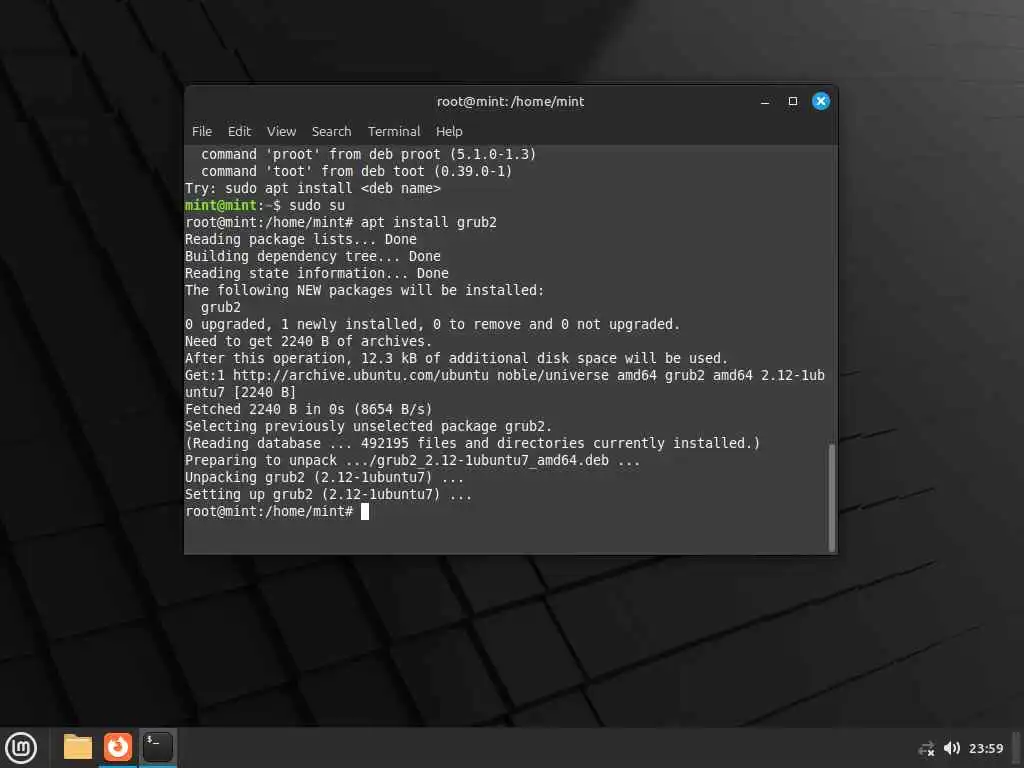The width and height of the screenshot is (1024, 768).
Task: Click the terminal vertical scrollbar handle
Action: click(832, 498)
